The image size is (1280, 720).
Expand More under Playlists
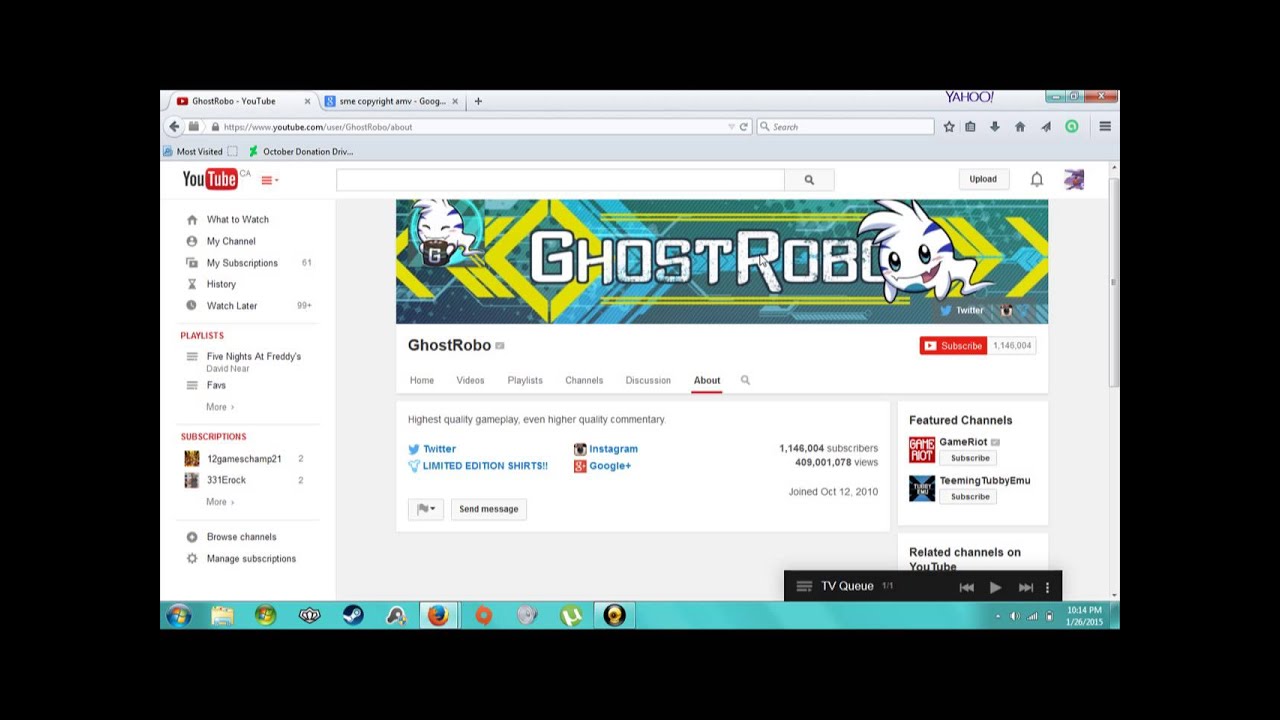(220, 407)
